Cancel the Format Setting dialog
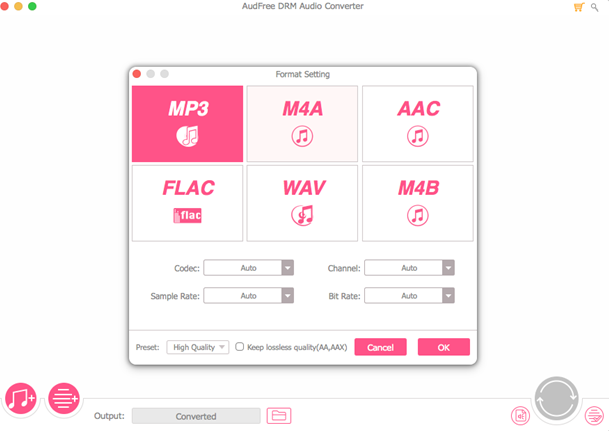This screenshot has width=609, height=431. 381,347
